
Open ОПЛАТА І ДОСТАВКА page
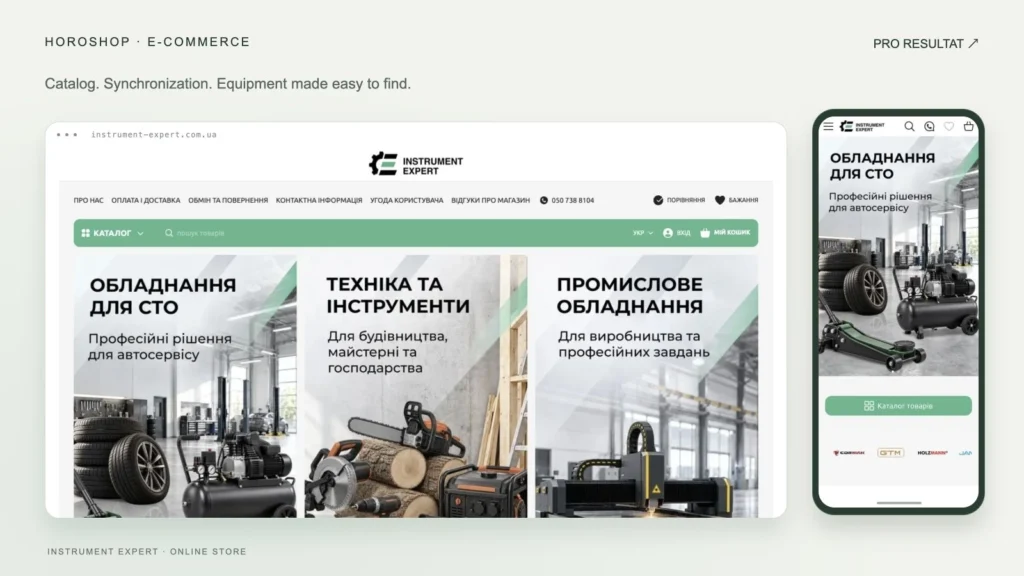click(146, 200)
